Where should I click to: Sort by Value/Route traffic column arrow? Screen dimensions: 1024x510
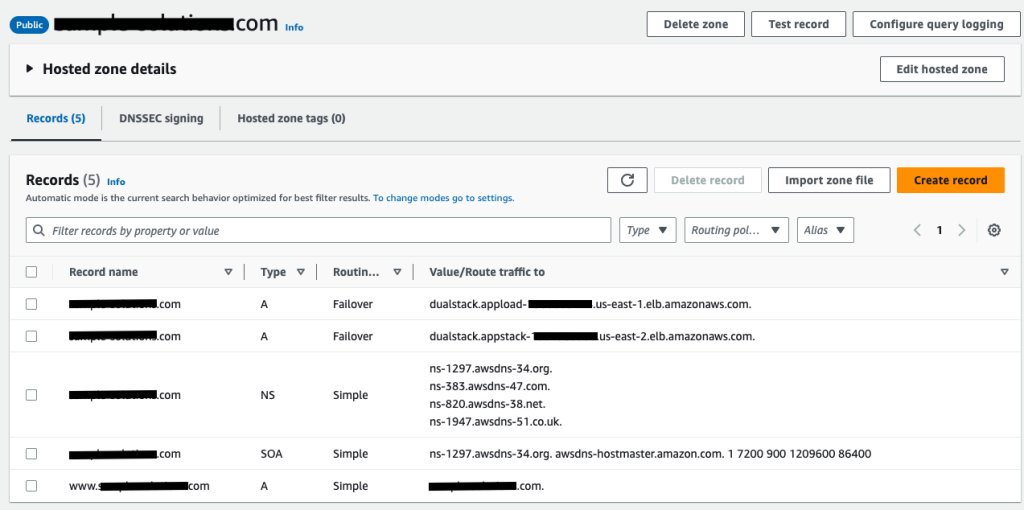(1004, 272)
